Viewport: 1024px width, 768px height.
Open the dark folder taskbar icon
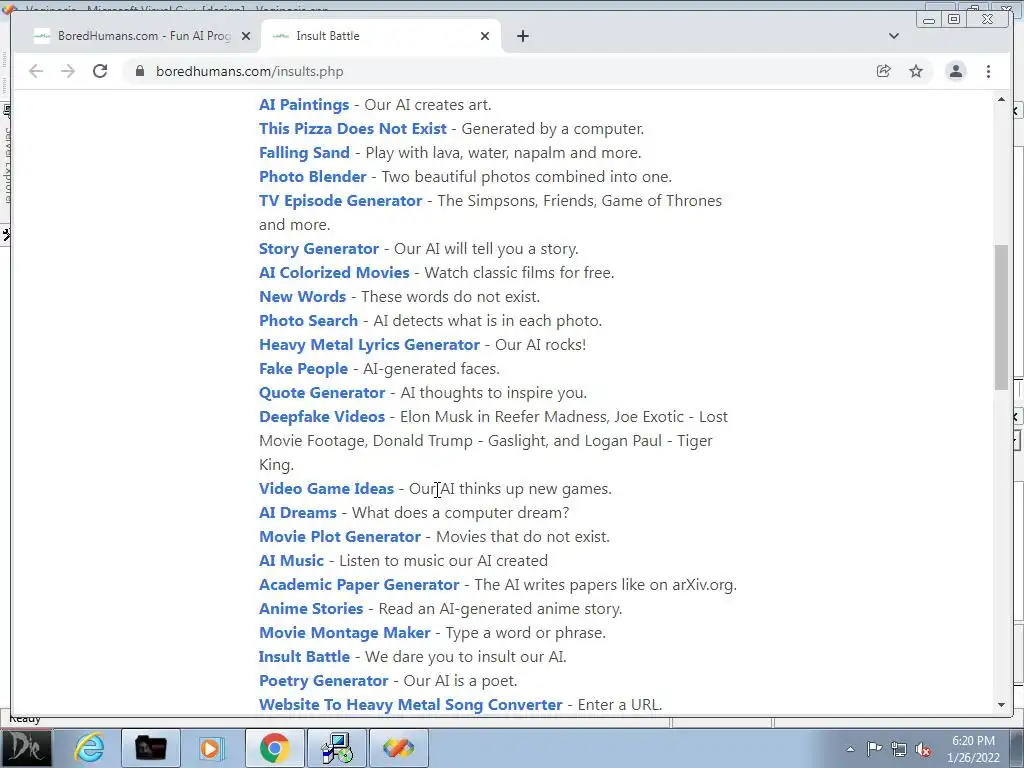[150, 748]
